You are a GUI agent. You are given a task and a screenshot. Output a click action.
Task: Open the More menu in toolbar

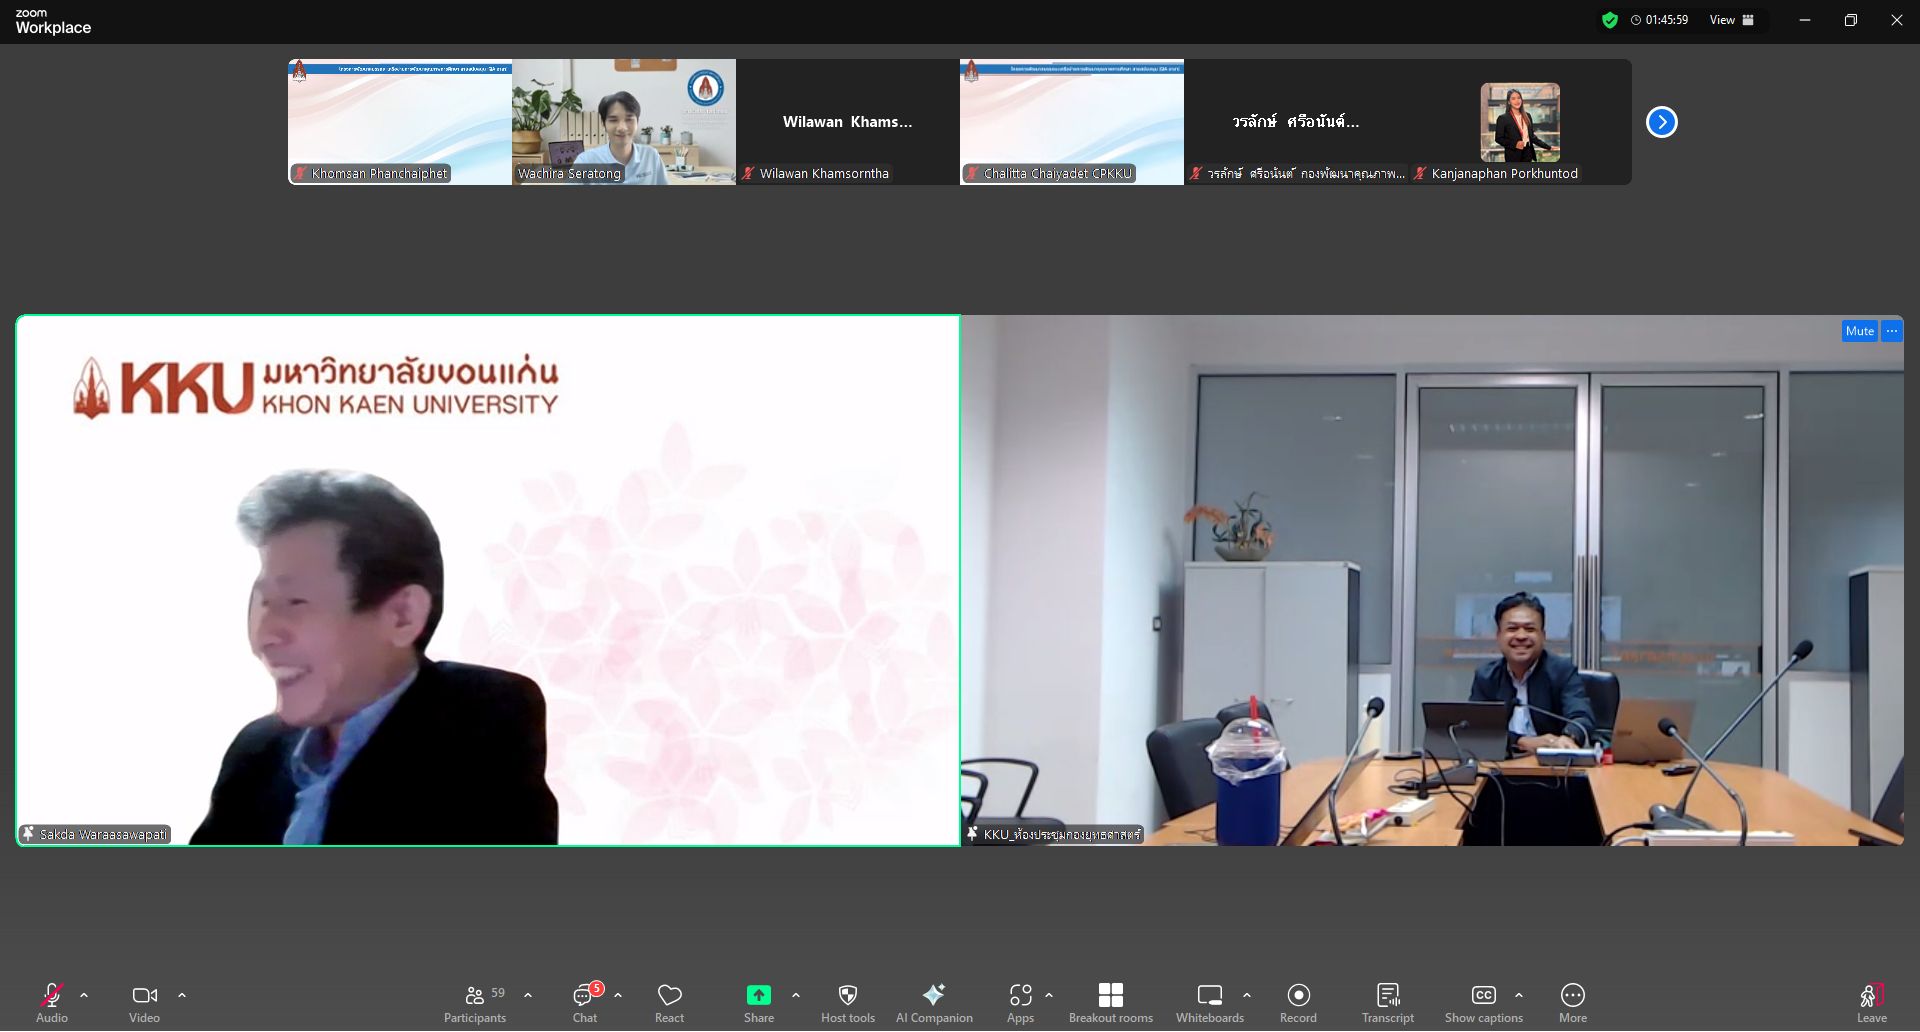tap(1572, 1003)
